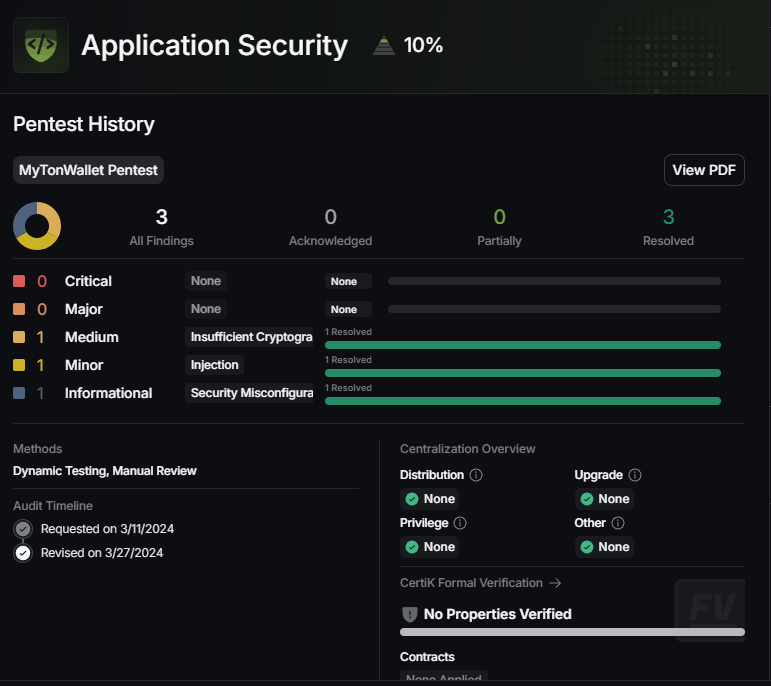Click the Application Security shield icon
The image size is (771, 686).
41,45
